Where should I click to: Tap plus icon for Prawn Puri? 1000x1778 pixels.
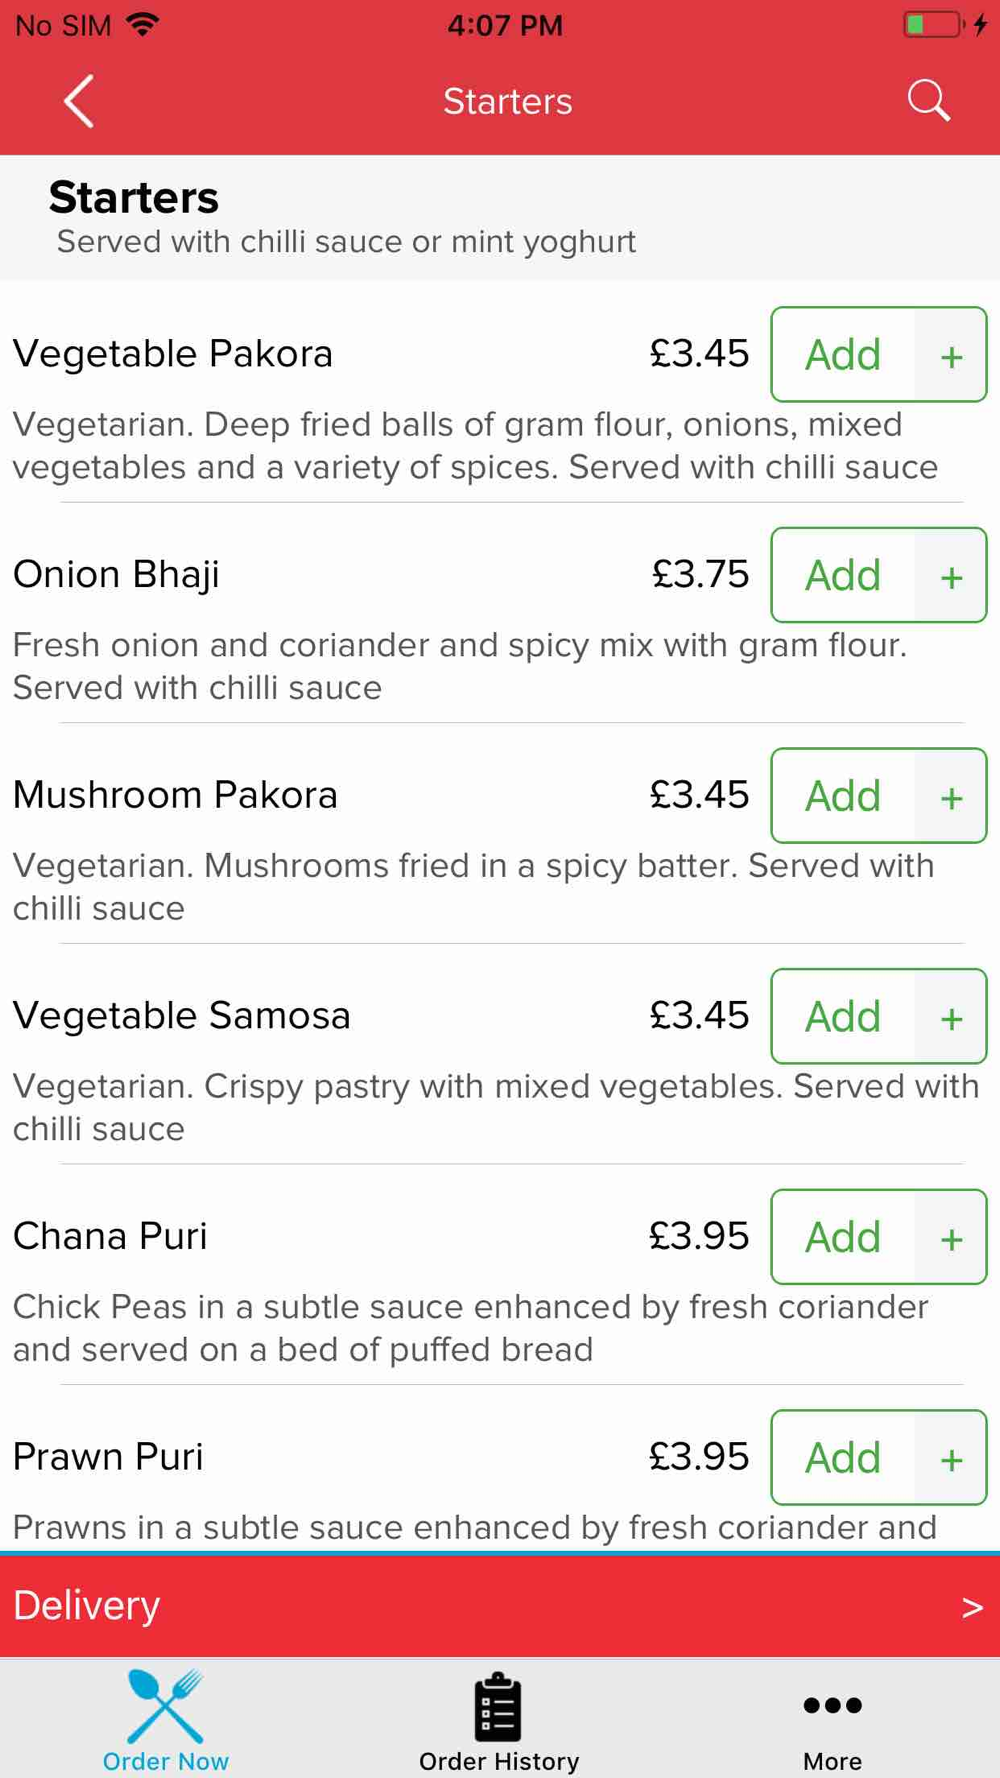[951, 1458]
